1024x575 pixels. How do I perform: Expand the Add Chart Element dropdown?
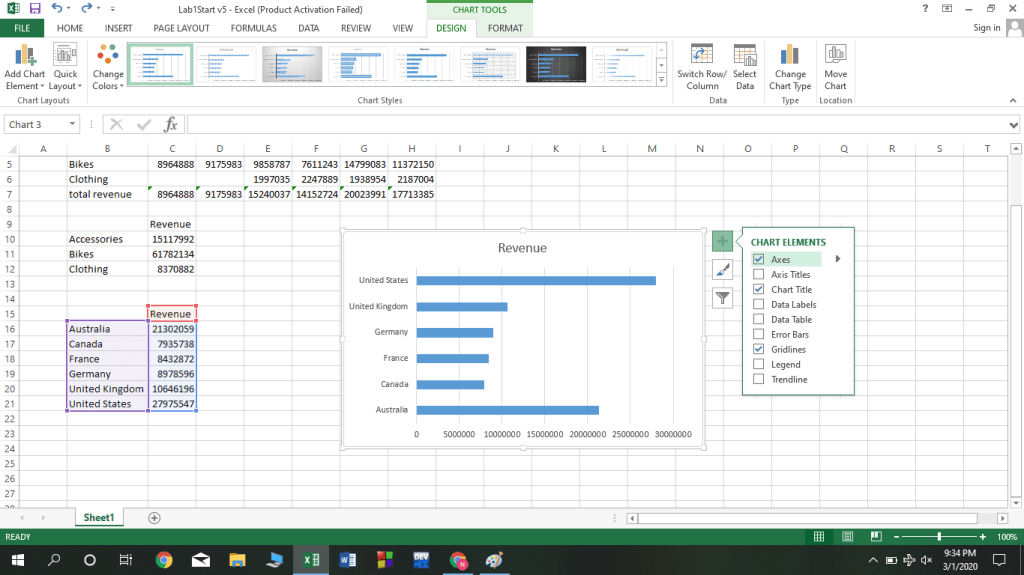(24, 80)
